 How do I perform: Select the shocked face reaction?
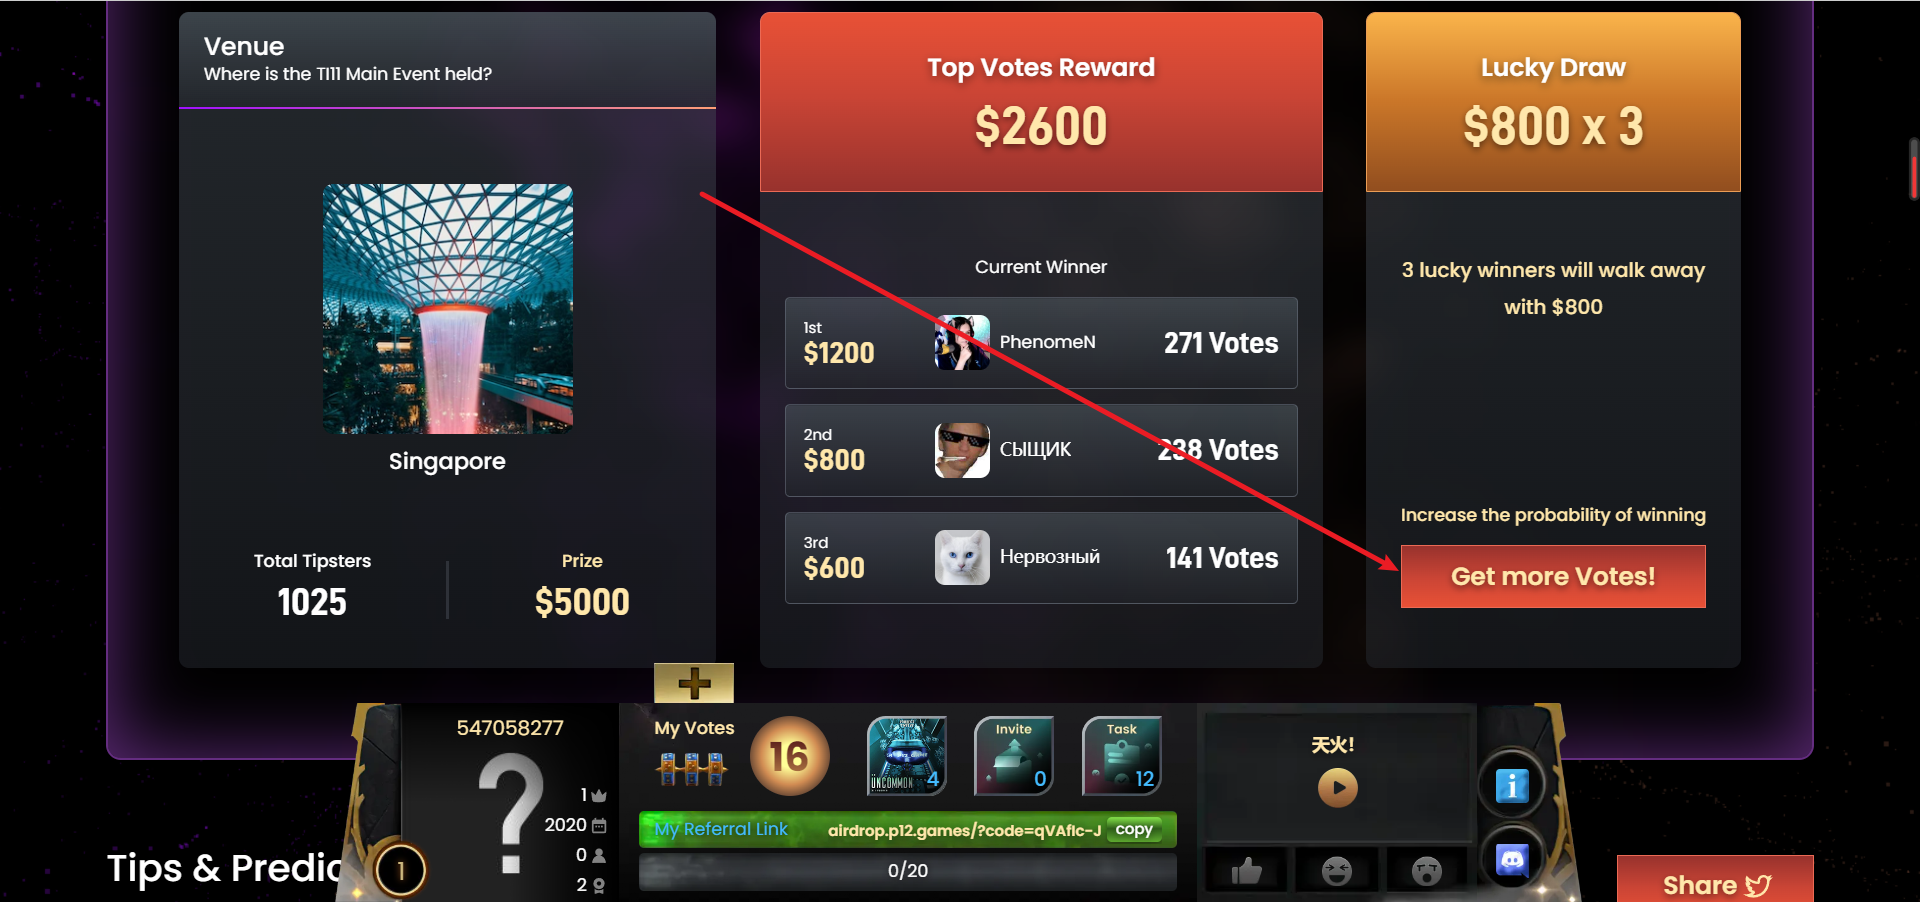[x=1426, y=870]
